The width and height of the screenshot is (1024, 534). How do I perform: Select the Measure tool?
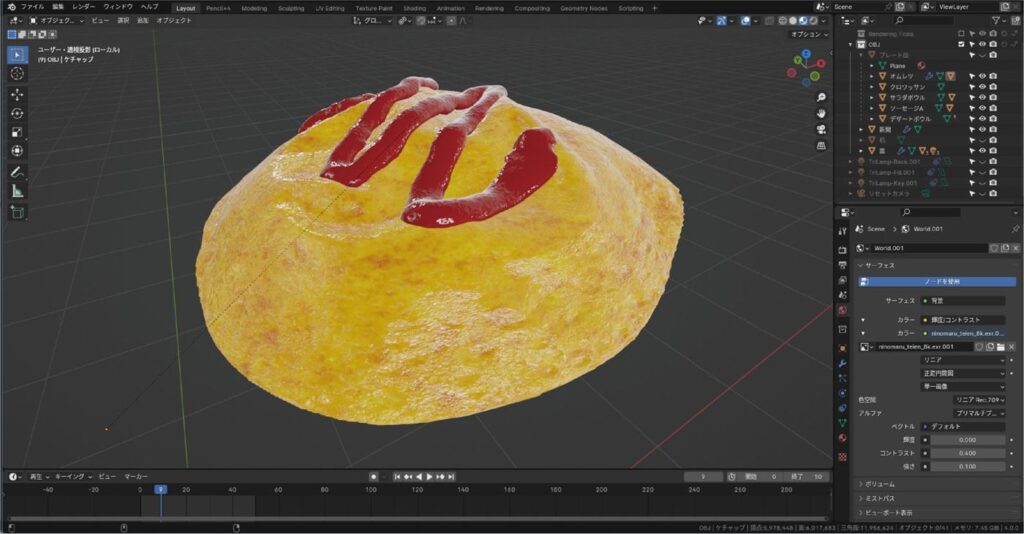click(x=18, y=191)
